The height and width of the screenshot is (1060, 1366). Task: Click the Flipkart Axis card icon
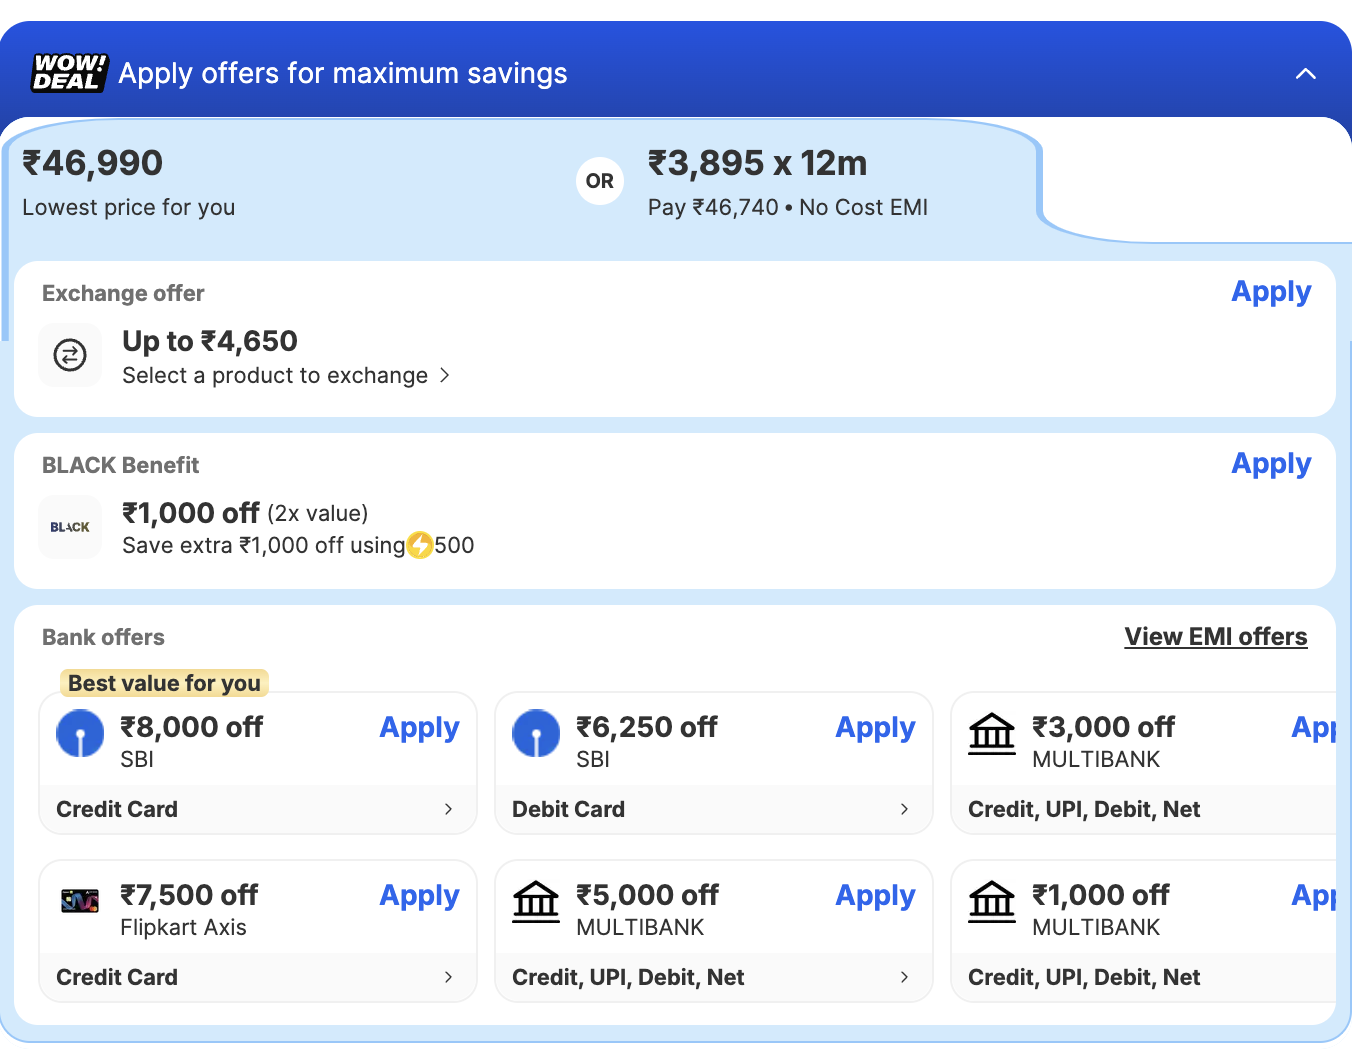click(80, 901)
